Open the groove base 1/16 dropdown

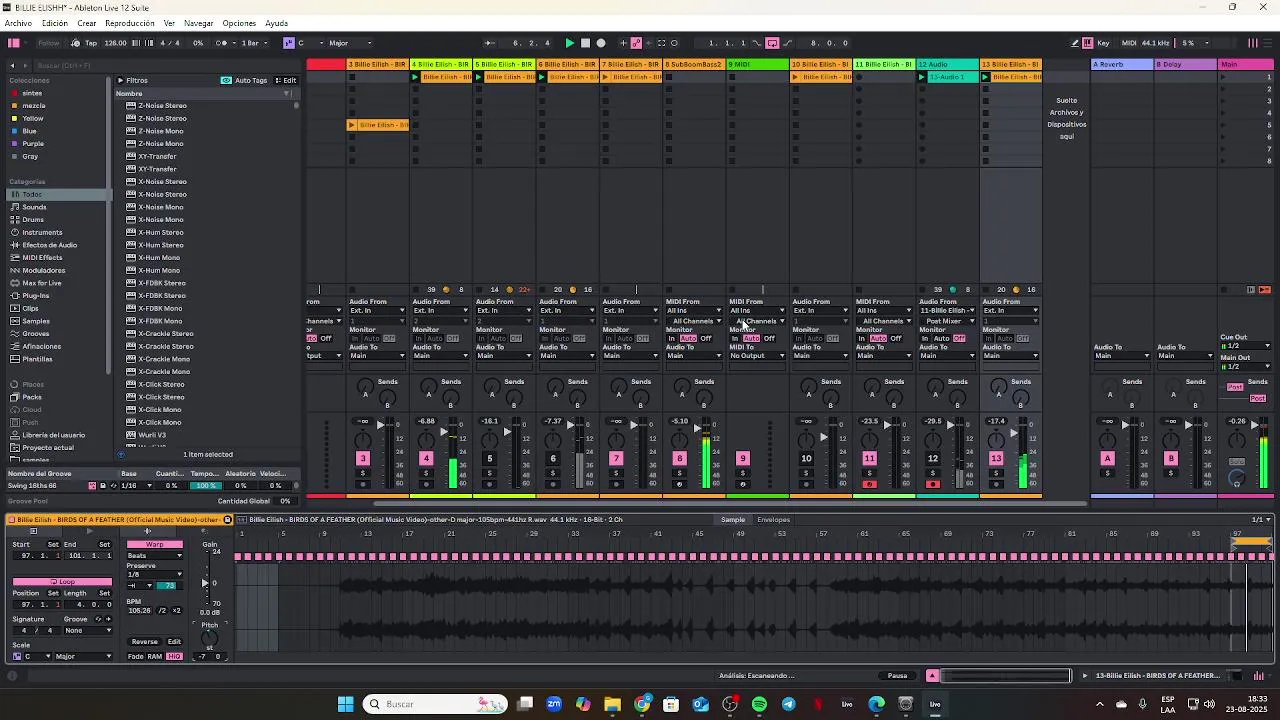coord(134,486)
